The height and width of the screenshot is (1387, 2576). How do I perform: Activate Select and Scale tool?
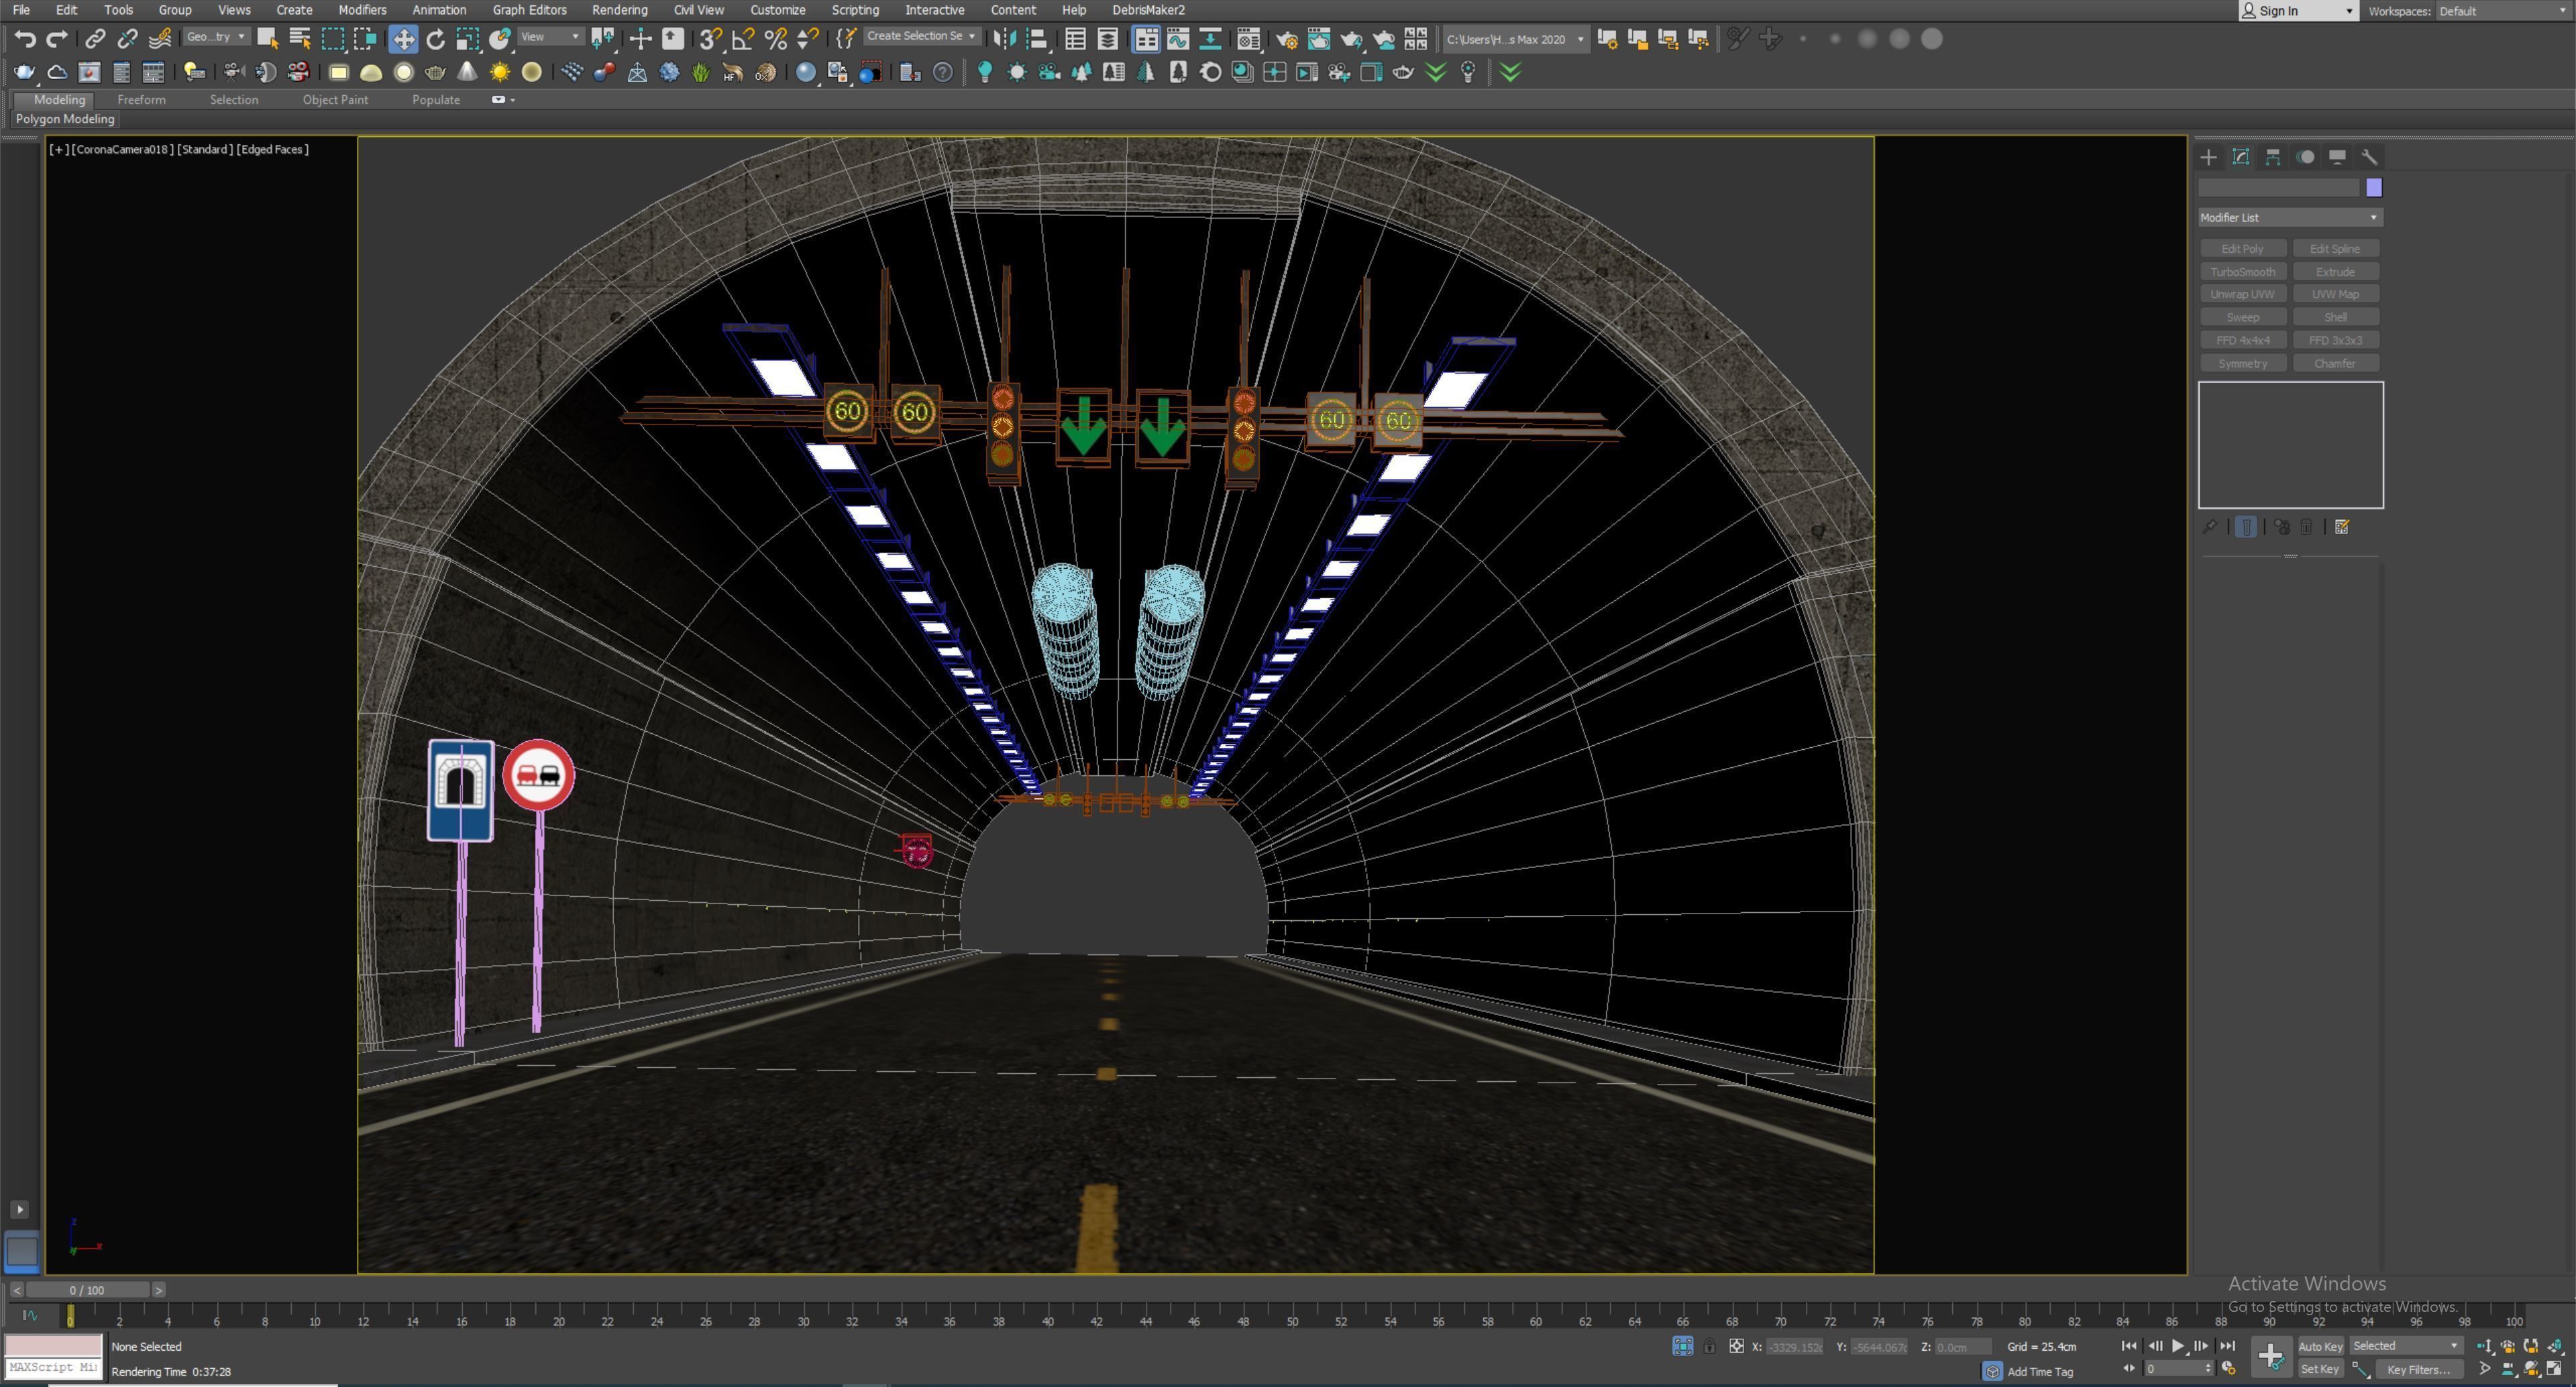pyautogui.click(x=467, y=39)
